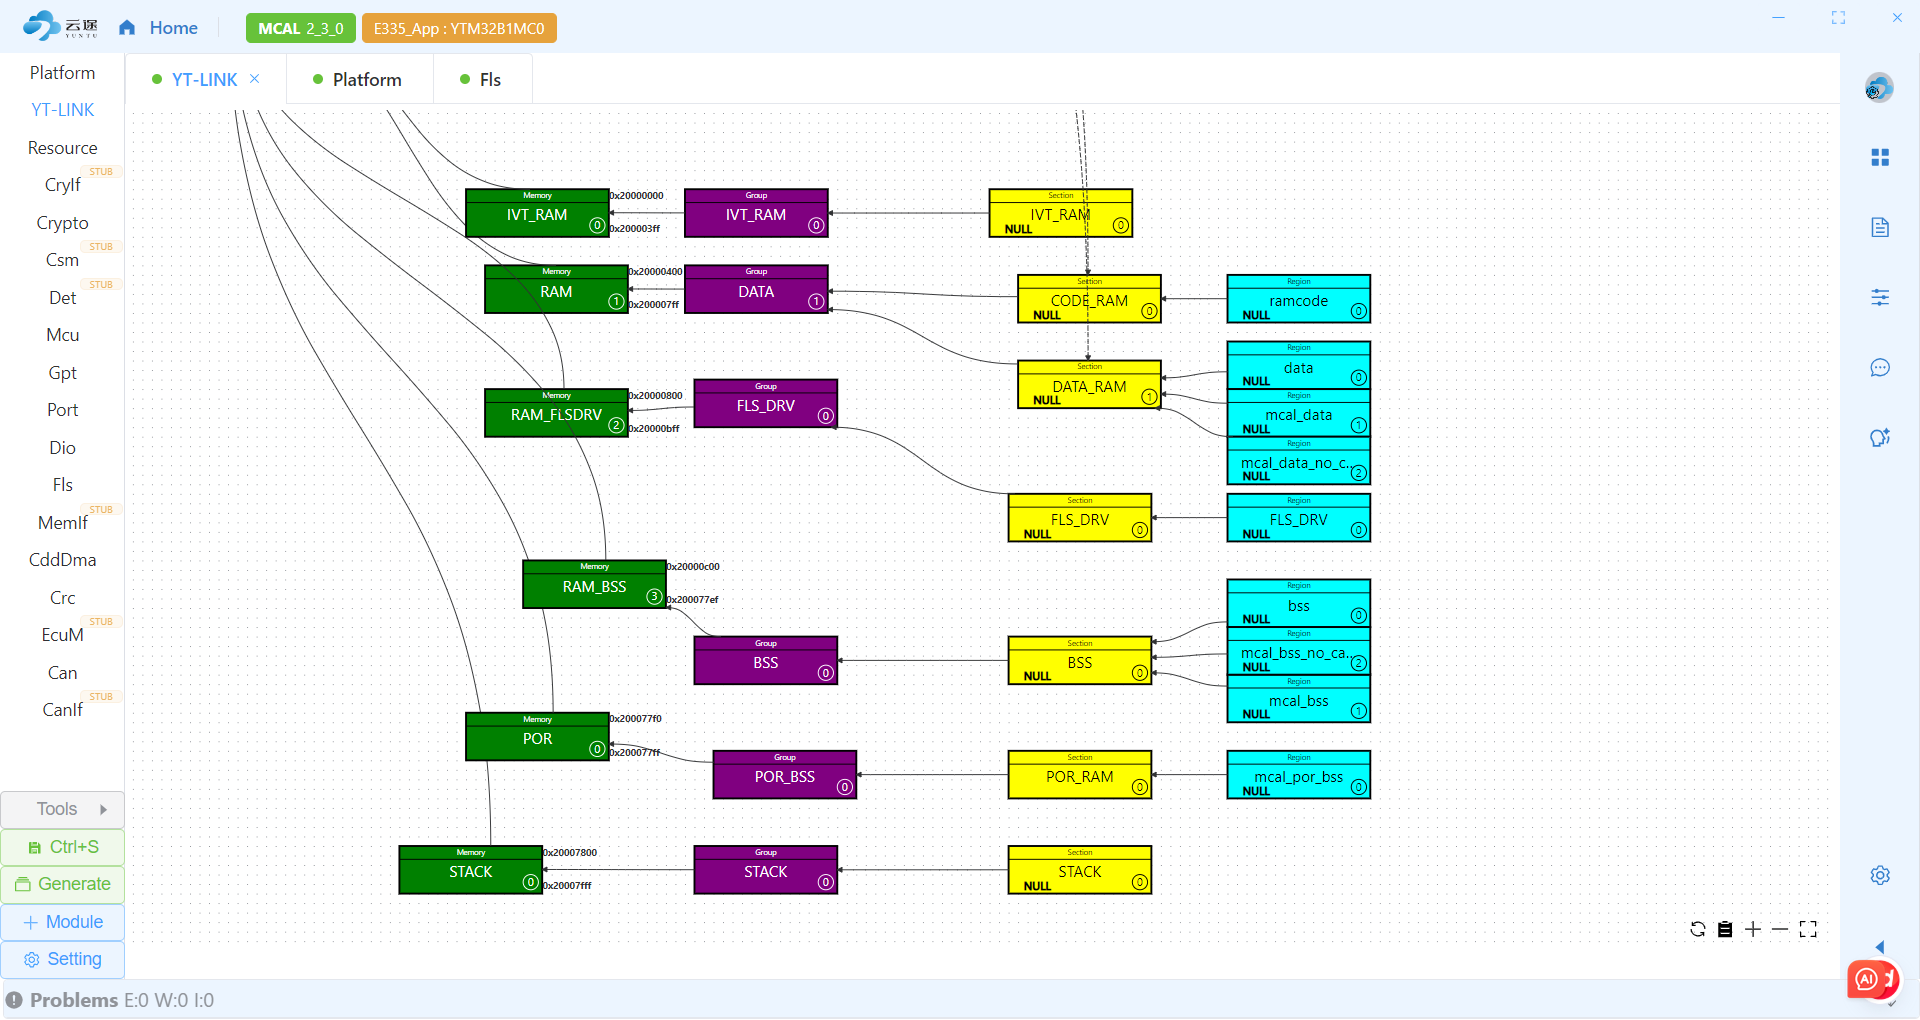Switch to the Fls tab
The width and height of the screenshot is (1920, 1020).
[x=480, y=79]
